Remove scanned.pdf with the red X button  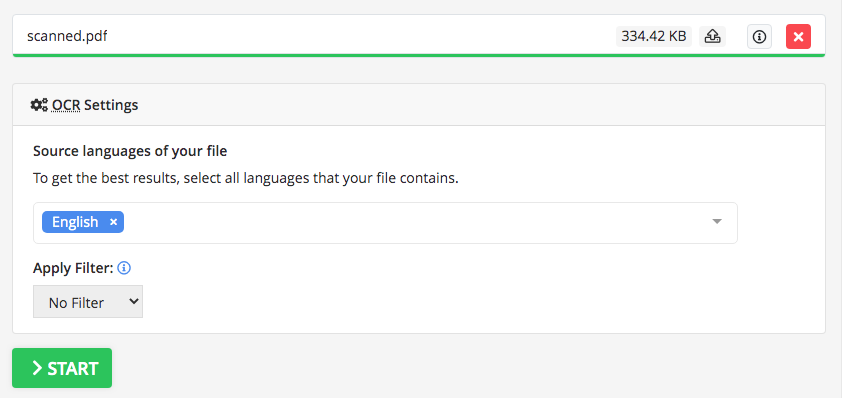point(799,37)
